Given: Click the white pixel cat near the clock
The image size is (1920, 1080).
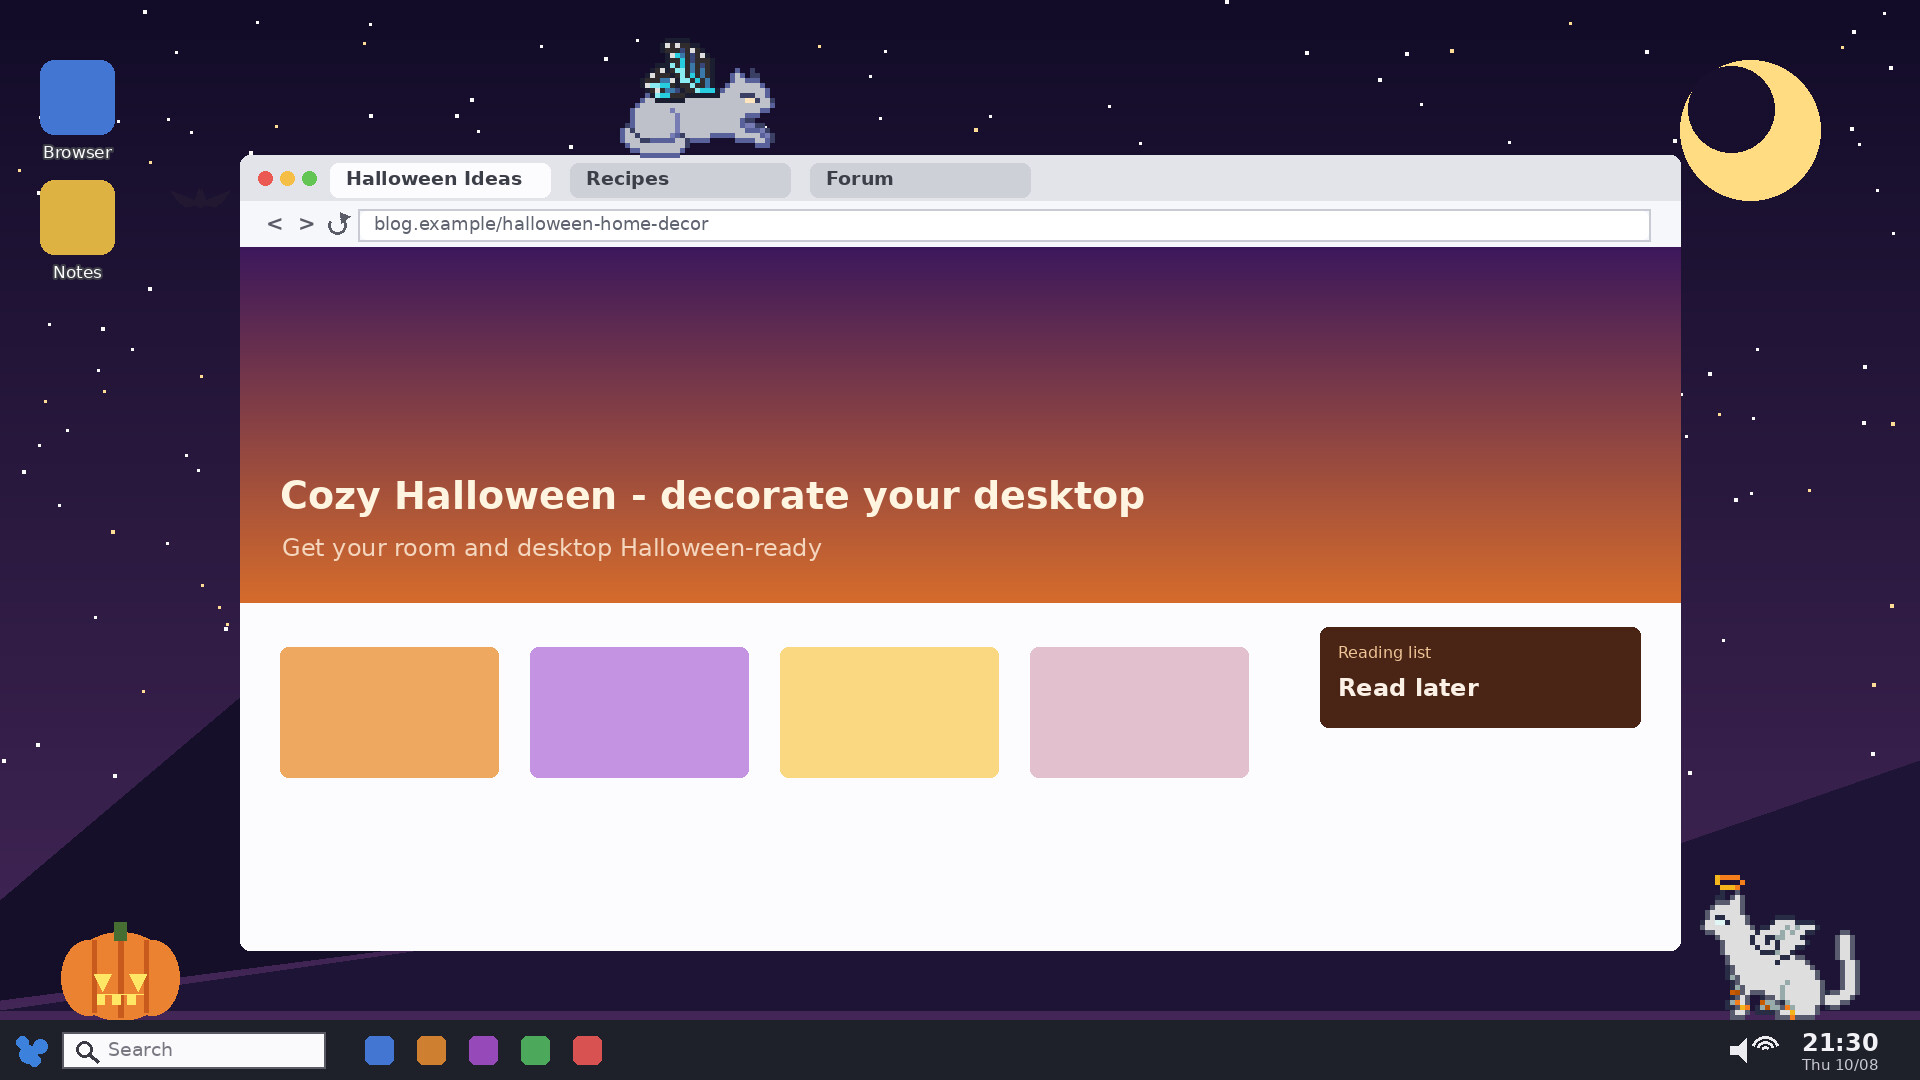Looking at the screenshot, I should pyautogui.click(x=1780, y=948).
